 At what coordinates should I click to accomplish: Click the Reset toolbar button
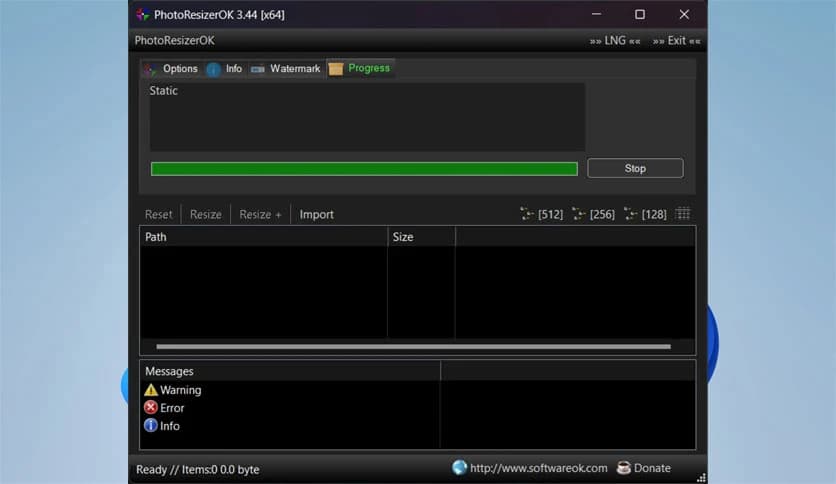click(x=158, y=214)
